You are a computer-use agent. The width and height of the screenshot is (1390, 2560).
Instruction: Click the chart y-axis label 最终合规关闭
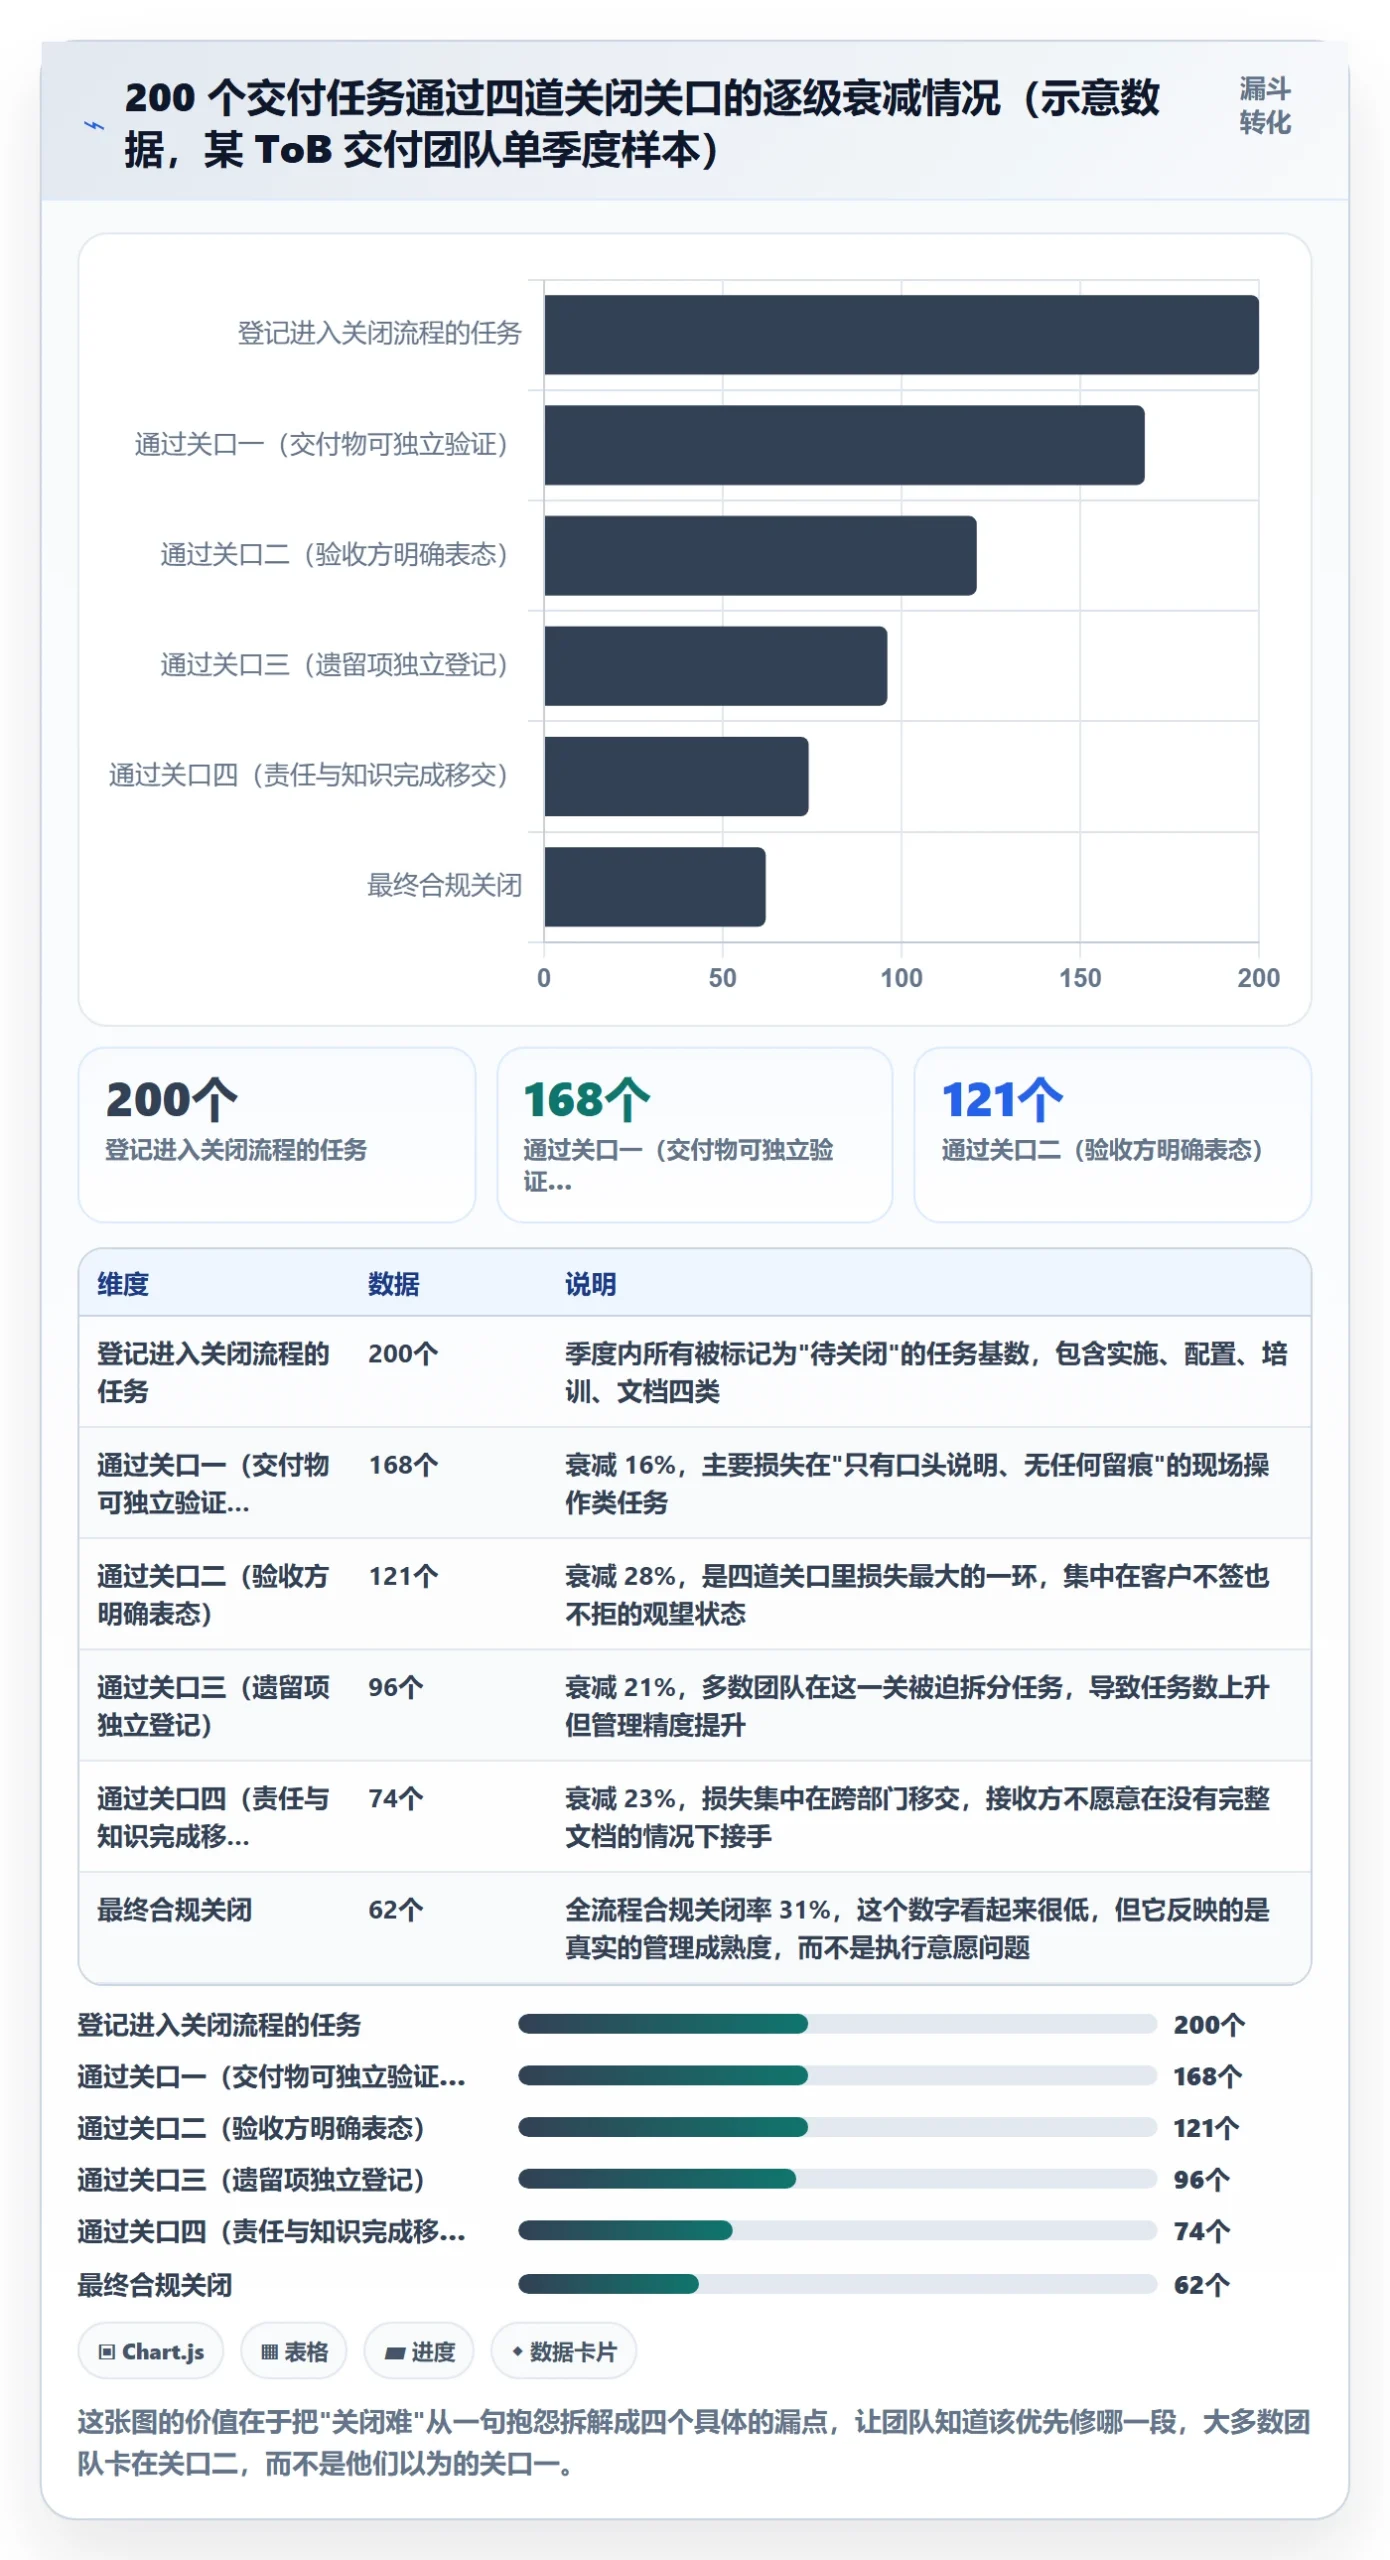click(444, 885)
